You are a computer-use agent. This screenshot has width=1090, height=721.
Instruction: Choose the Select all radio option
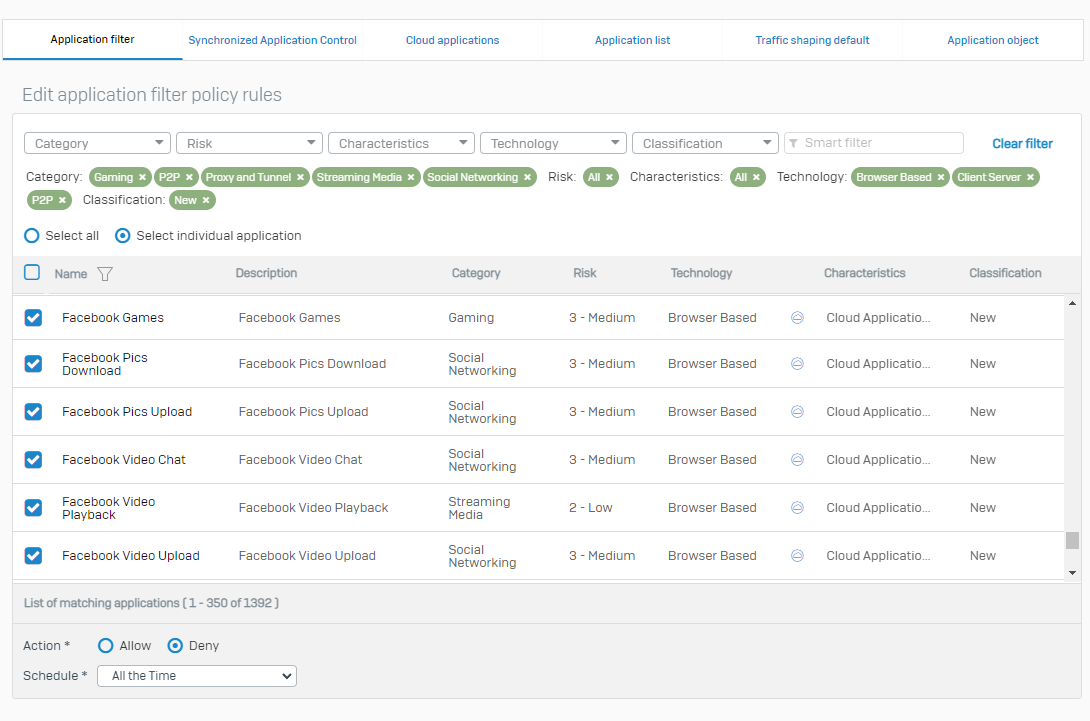(x=31, y=236)
